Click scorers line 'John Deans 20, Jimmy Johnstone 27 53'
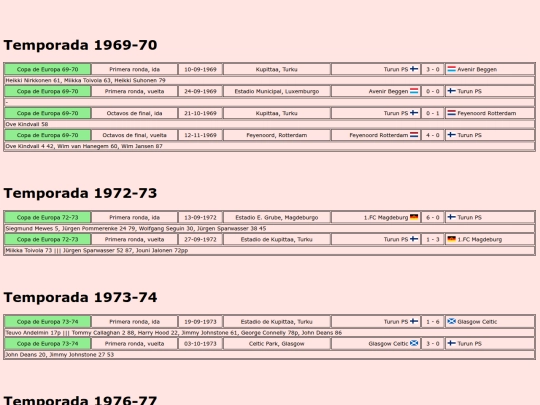Screen dimensions: 540x405 (x=270, y=354)
